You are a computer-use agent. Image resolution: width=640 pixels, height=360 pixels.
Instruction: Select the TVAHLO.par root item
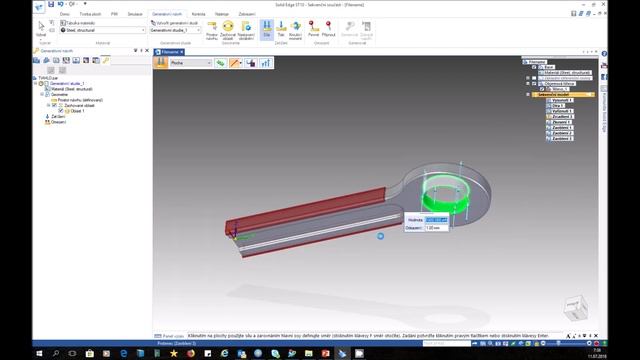tap(48, 78)
